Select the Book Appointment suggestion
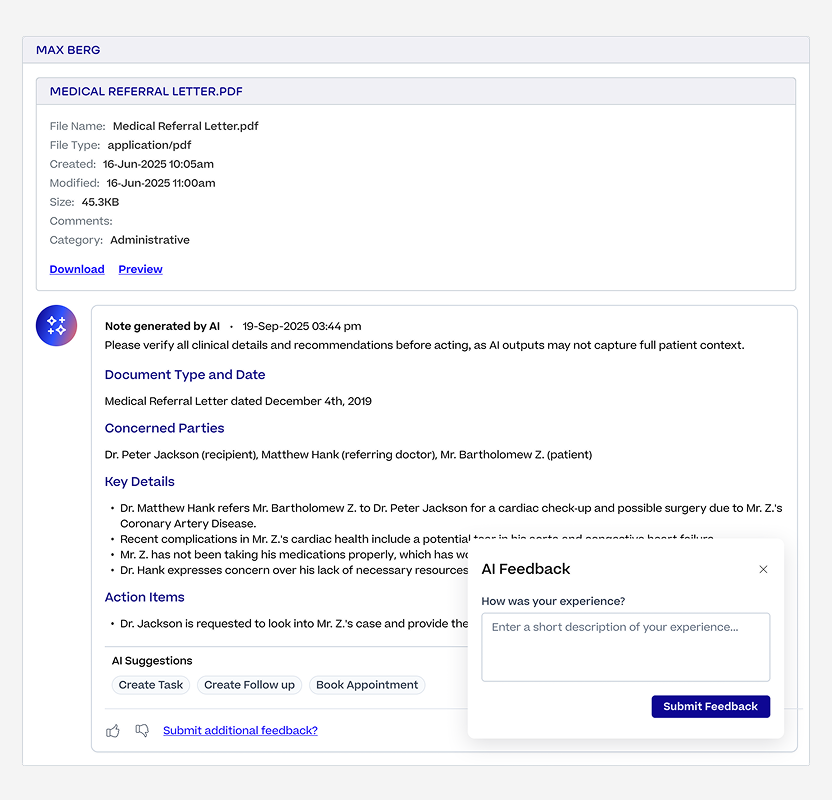This screenshot has height=800, width=832. pos(367,685)
